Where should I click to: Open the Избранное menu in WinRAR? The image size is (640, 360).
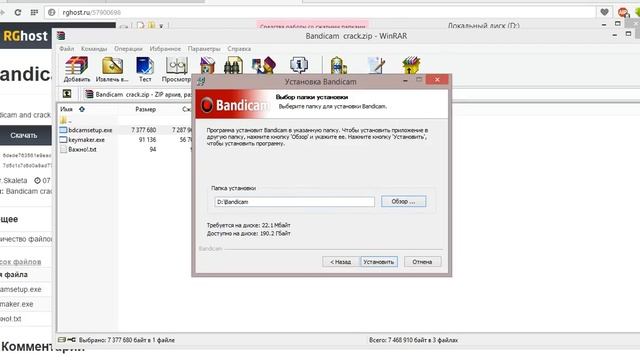click(x=165, y=49)
